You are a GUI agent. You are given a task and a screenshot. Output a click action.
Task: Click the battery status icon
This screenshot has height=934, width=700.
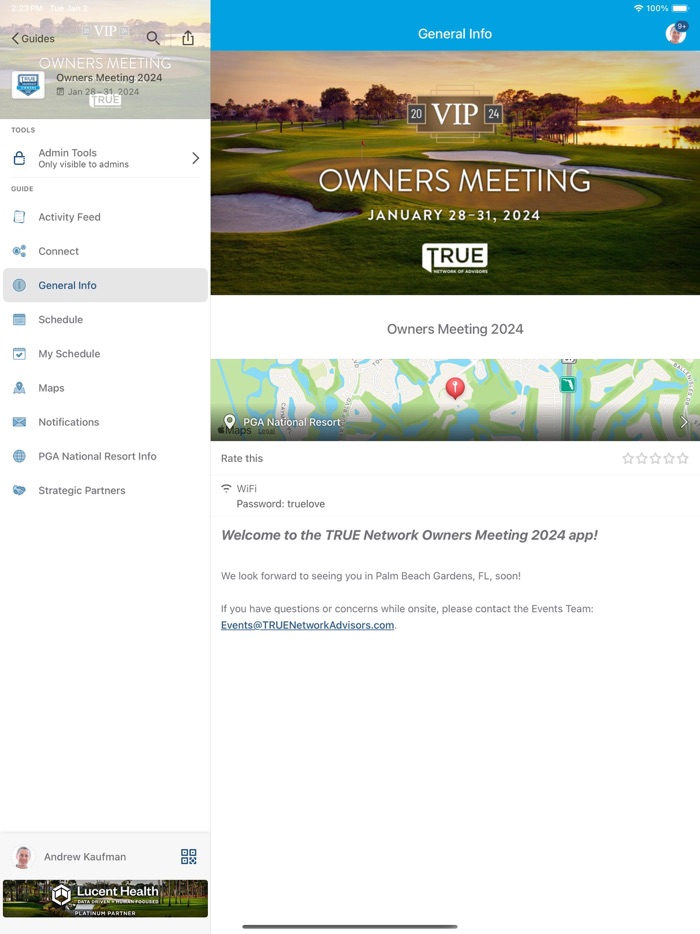pos(680,8)
